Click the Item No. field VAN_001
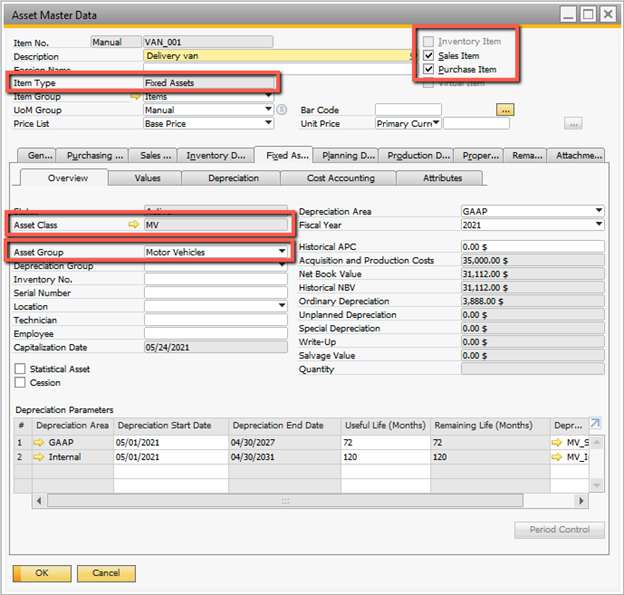The width and height of the screenshot is (624, 595). pyautogui.click(x=208, y=42)
